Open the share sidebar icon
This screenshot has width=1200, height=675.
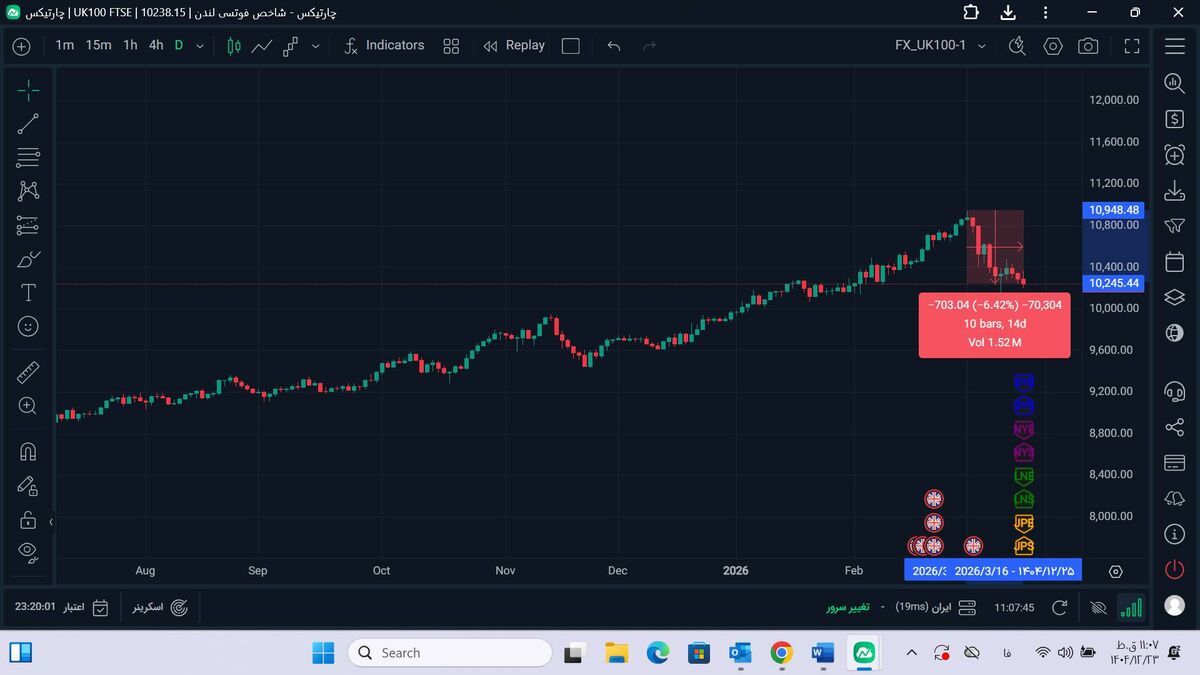[x=1175, y=427]
